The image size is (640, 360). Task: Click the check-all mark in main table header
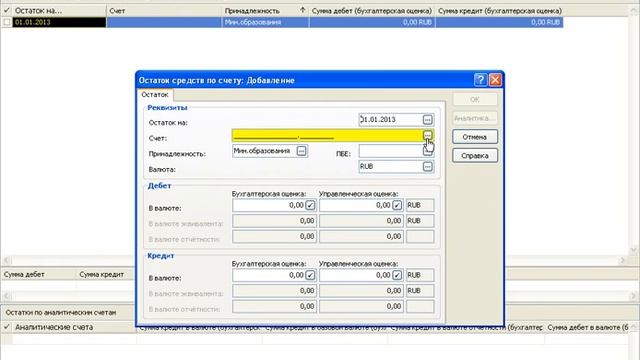[7, 11]
